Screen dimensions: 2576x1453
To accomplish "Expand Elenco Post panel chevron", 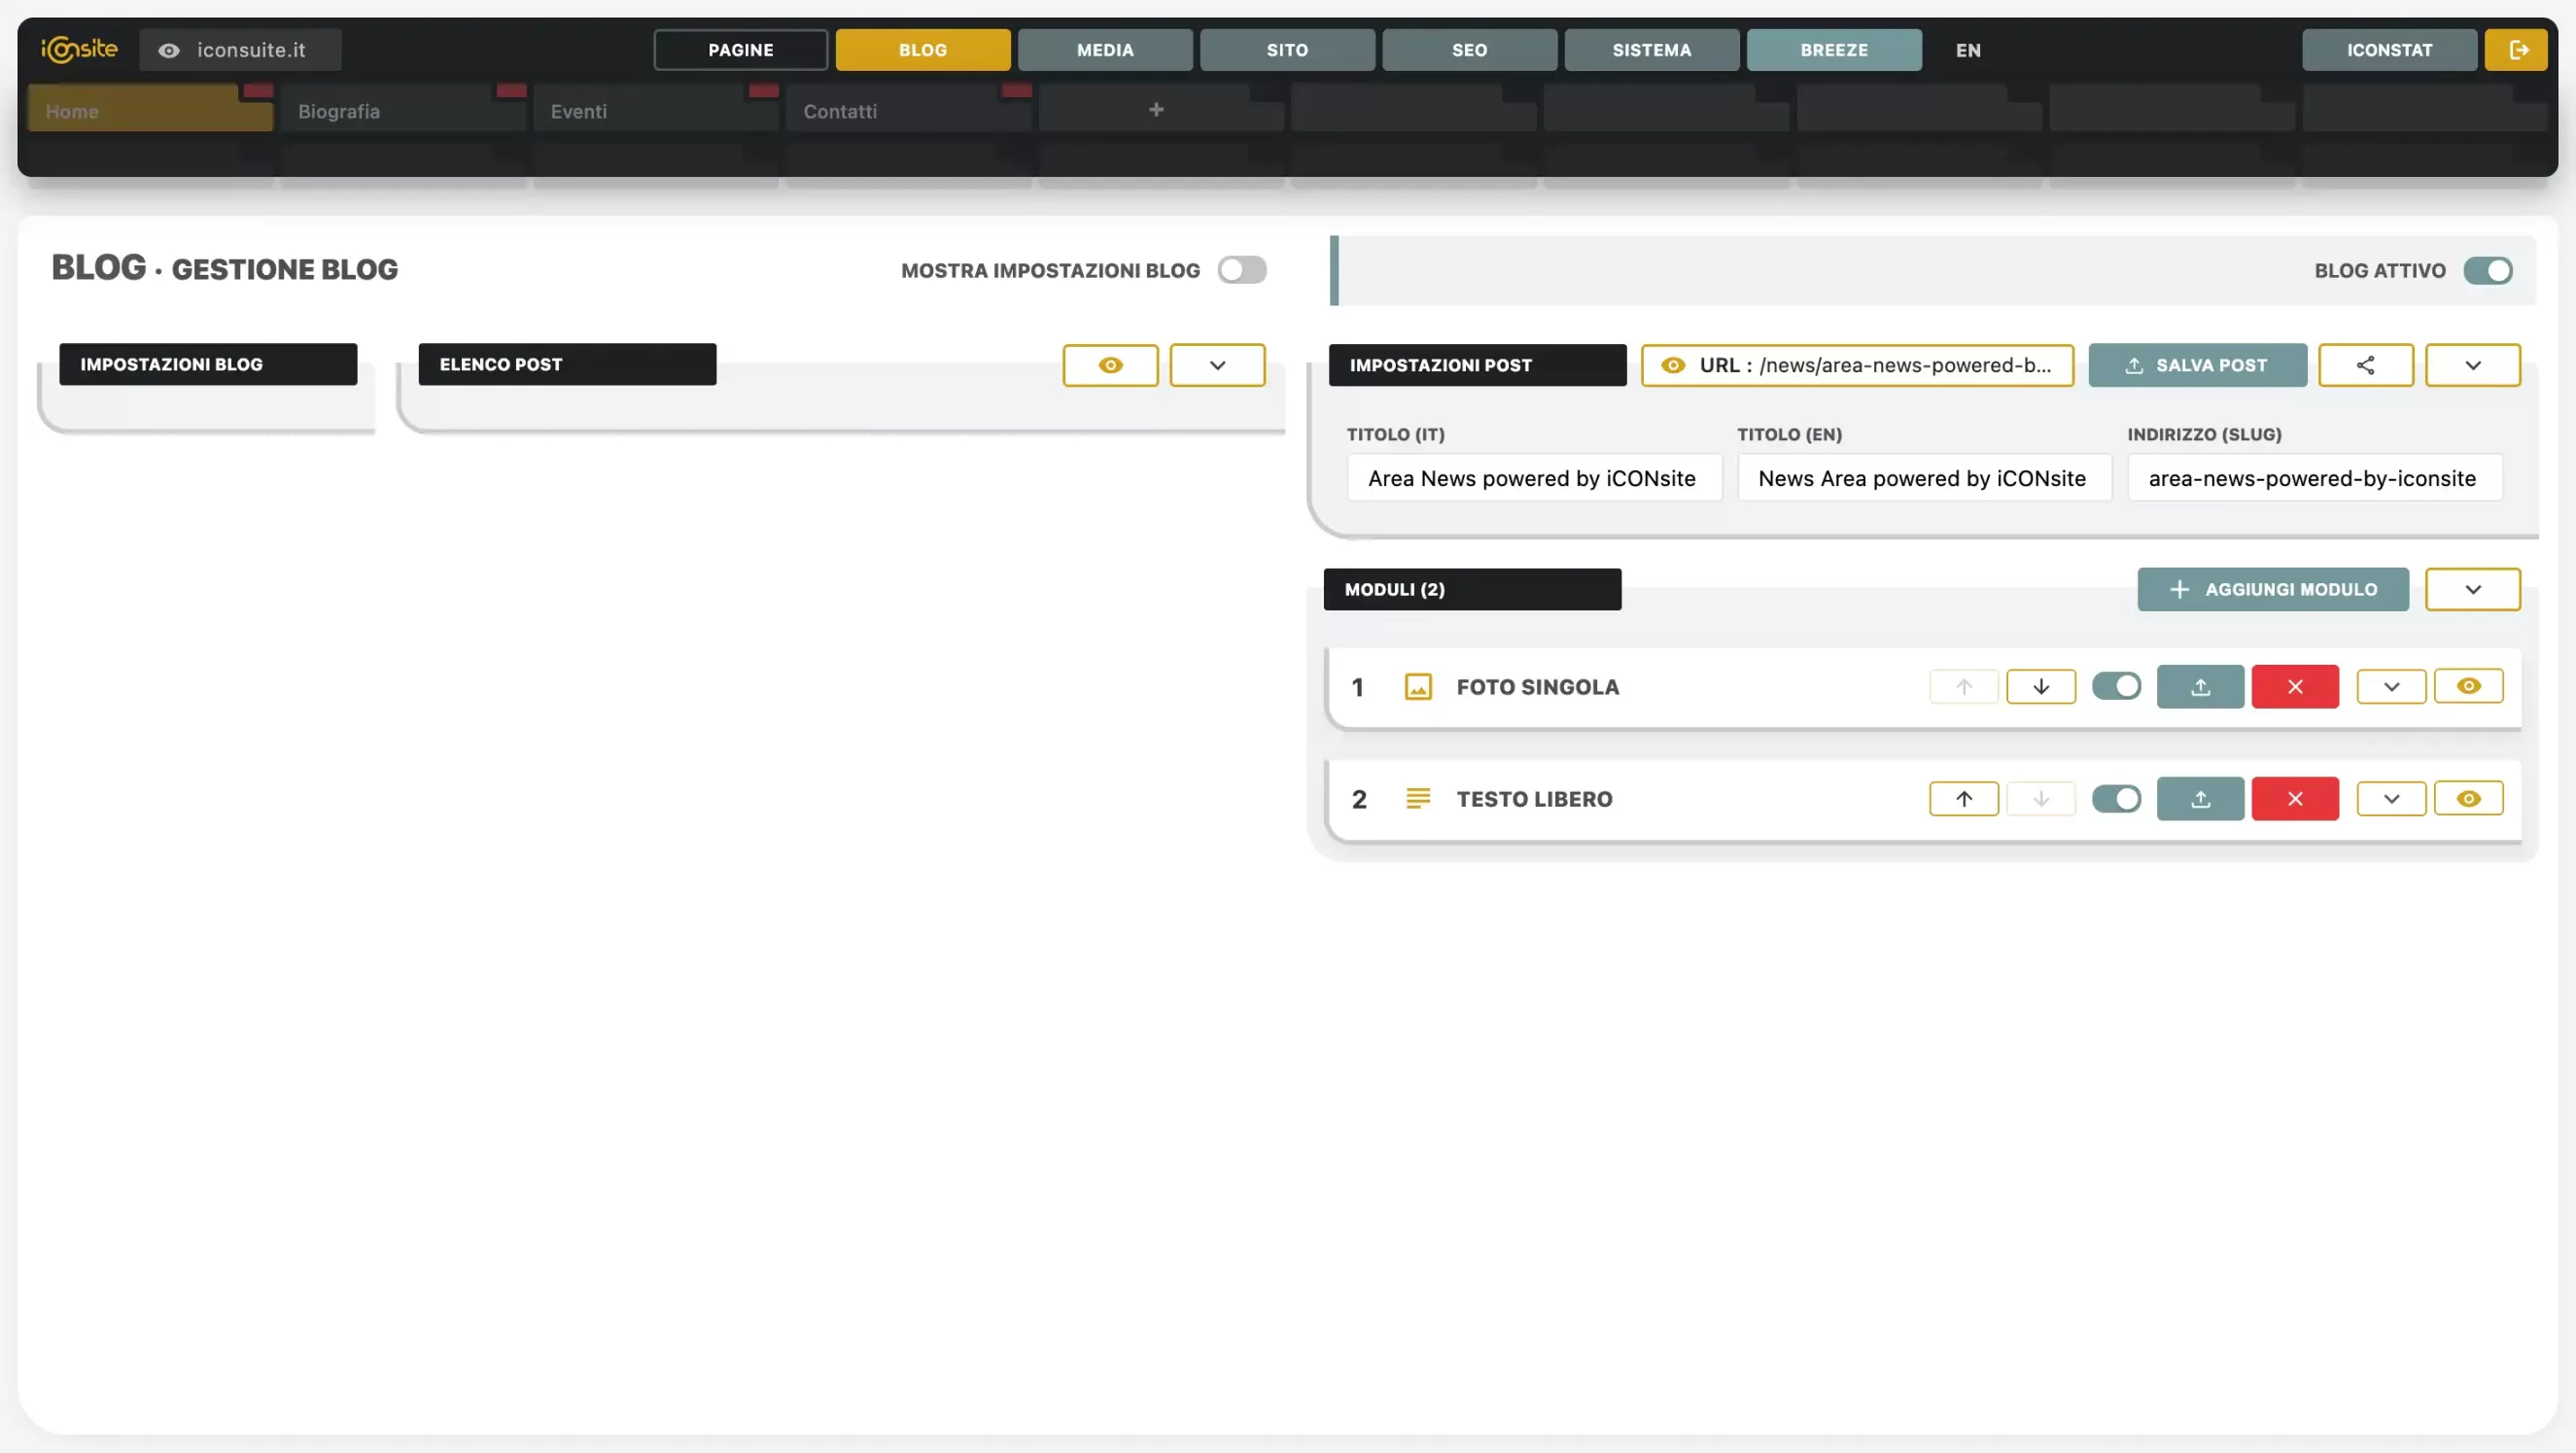I will (x=1217, y=365).
